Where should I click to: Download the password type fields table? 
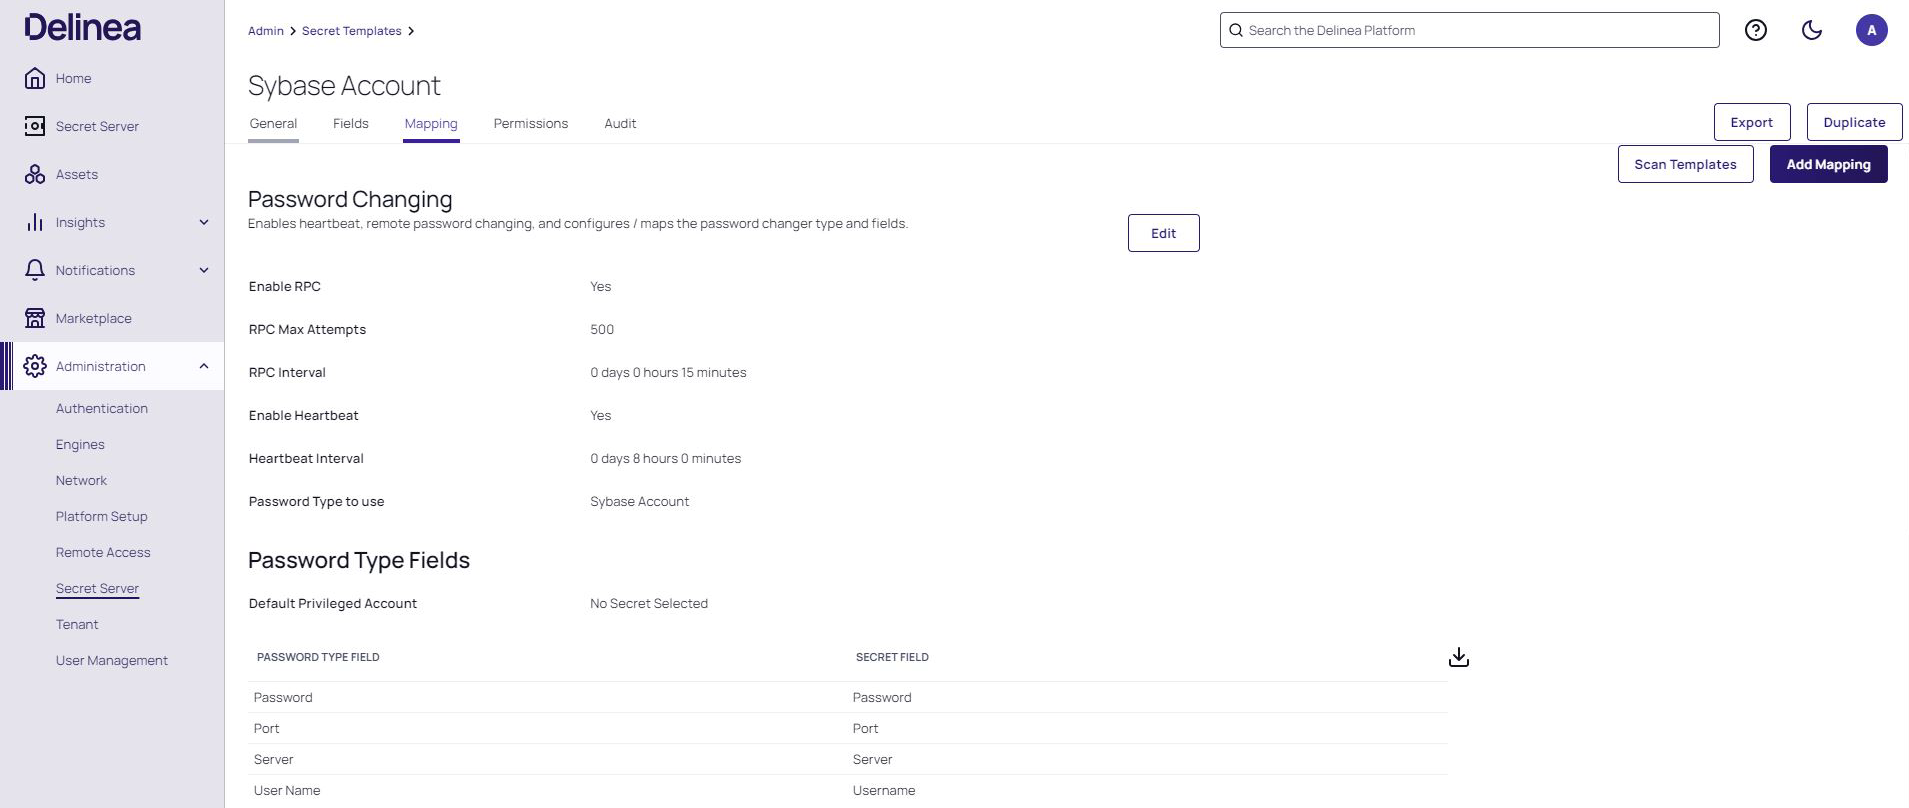point(1459,657)
